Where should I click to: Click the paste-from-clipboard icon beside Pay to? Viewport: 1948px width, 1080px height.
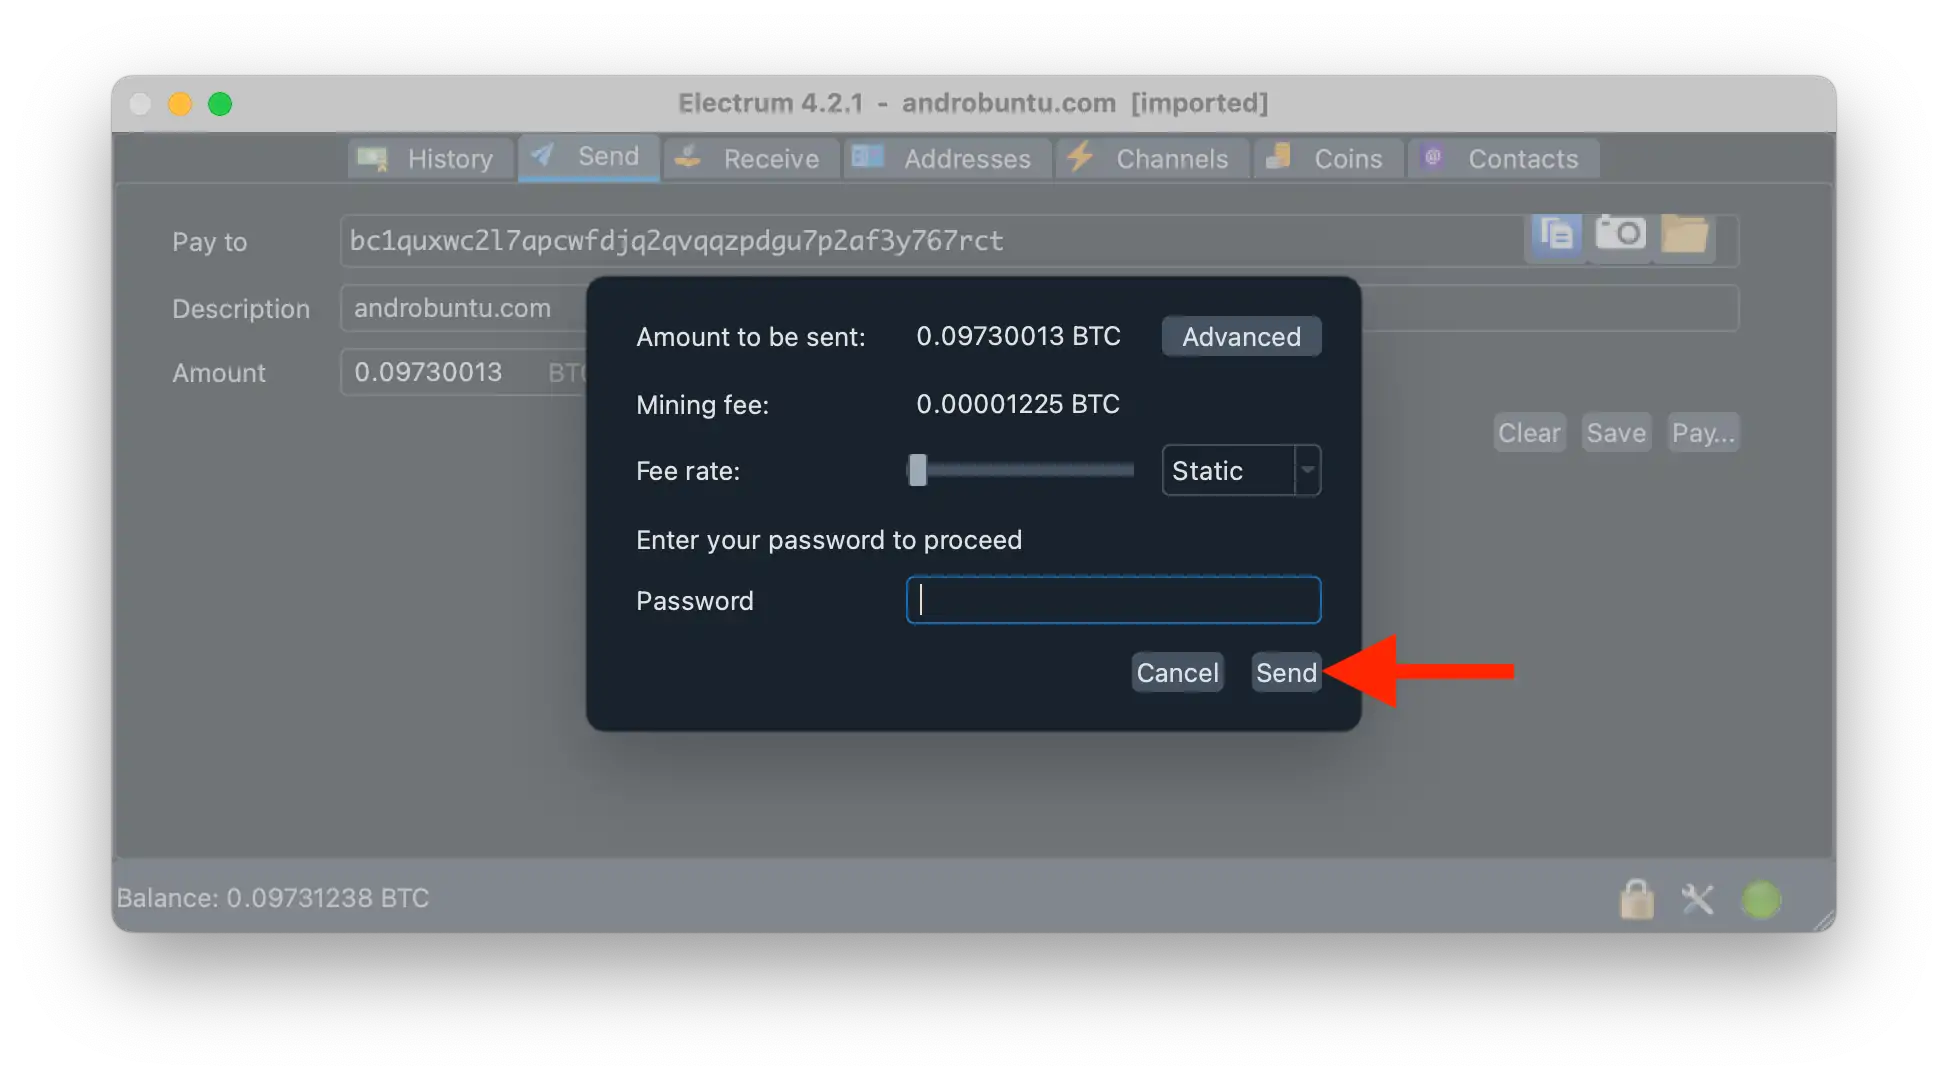point(1555,236)
